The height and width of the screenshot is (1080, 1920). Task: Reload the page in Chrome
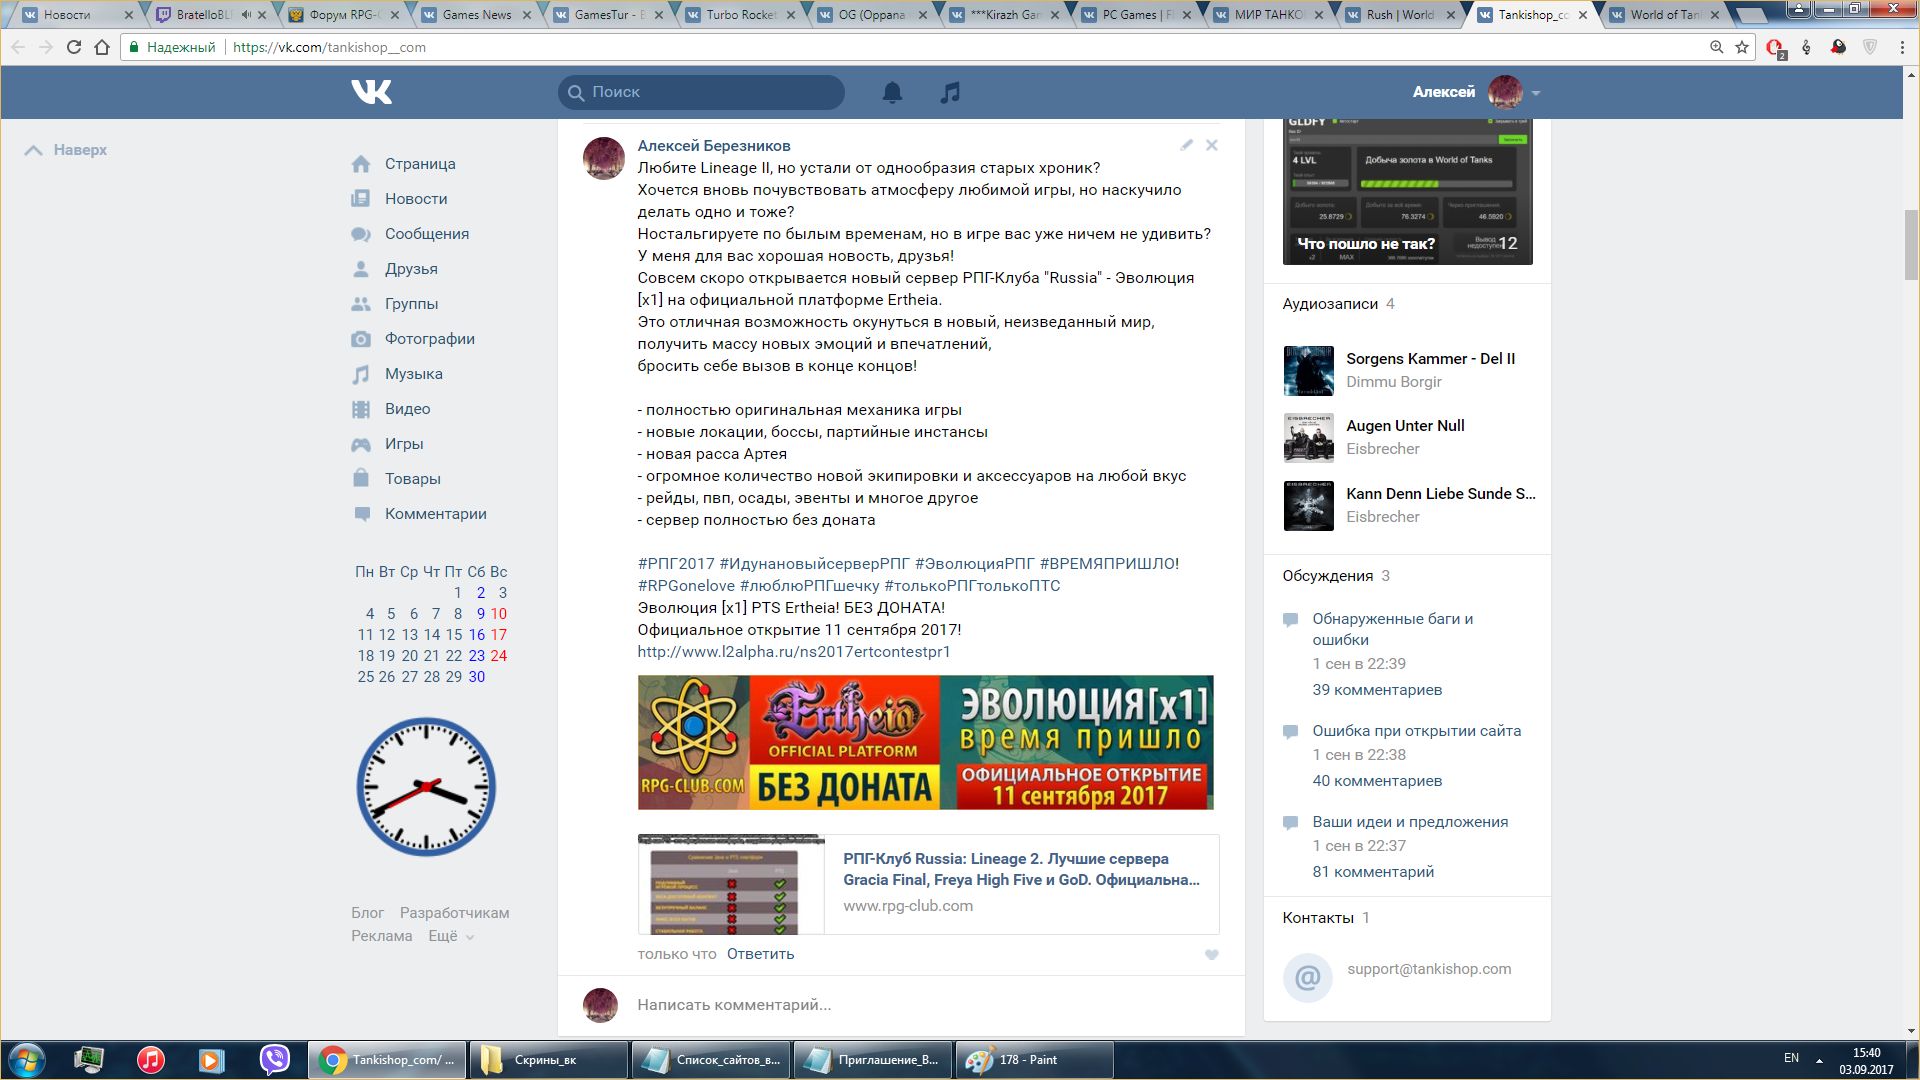coord(73,47)
